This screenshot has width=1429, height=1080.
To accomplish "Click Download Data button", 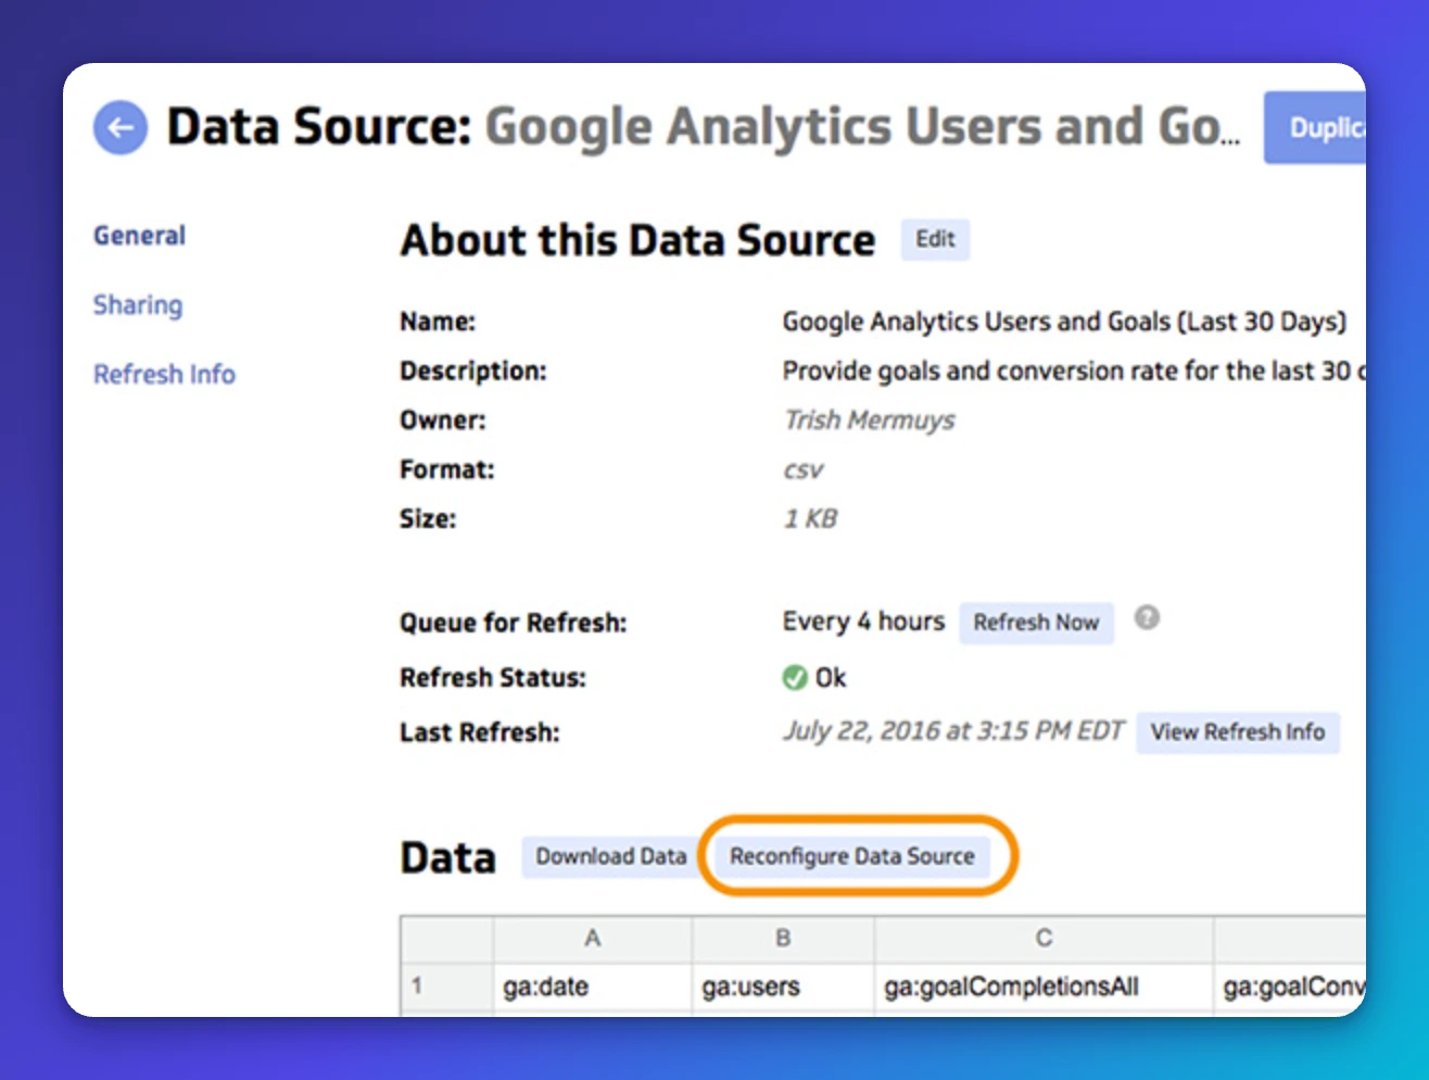I will point(611,857).
